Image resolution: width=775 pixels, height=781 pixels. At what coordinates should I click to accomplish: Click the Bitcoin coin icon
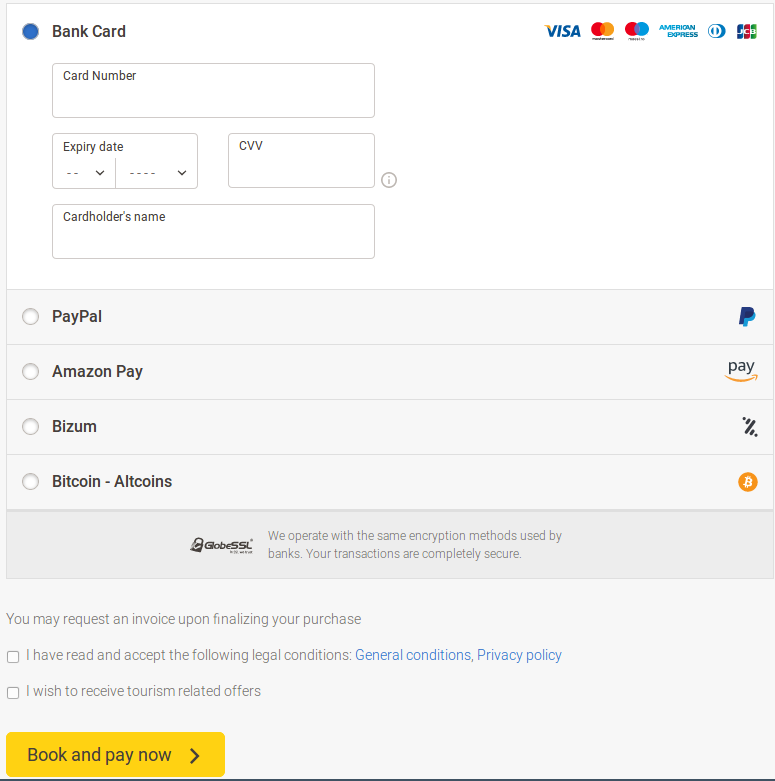[x=748, y=482]
